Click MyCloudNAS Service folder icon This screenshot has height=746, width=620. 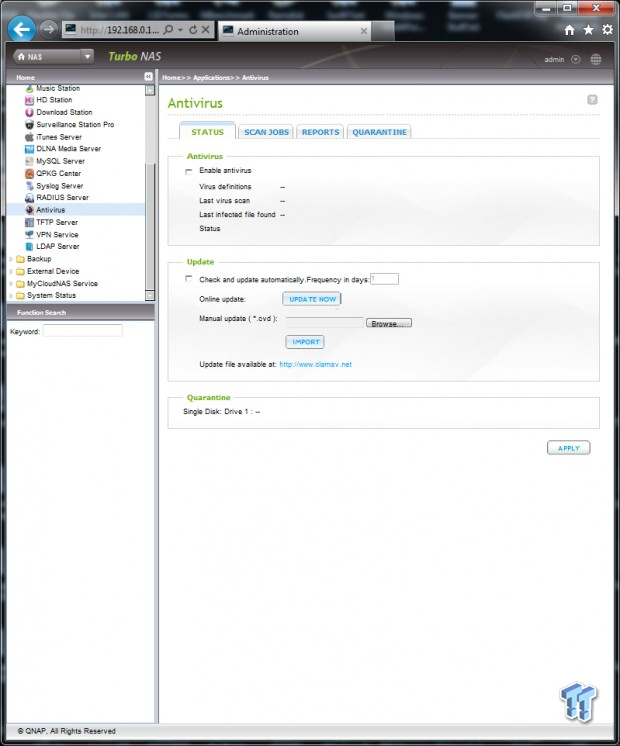tap(20, 284)
